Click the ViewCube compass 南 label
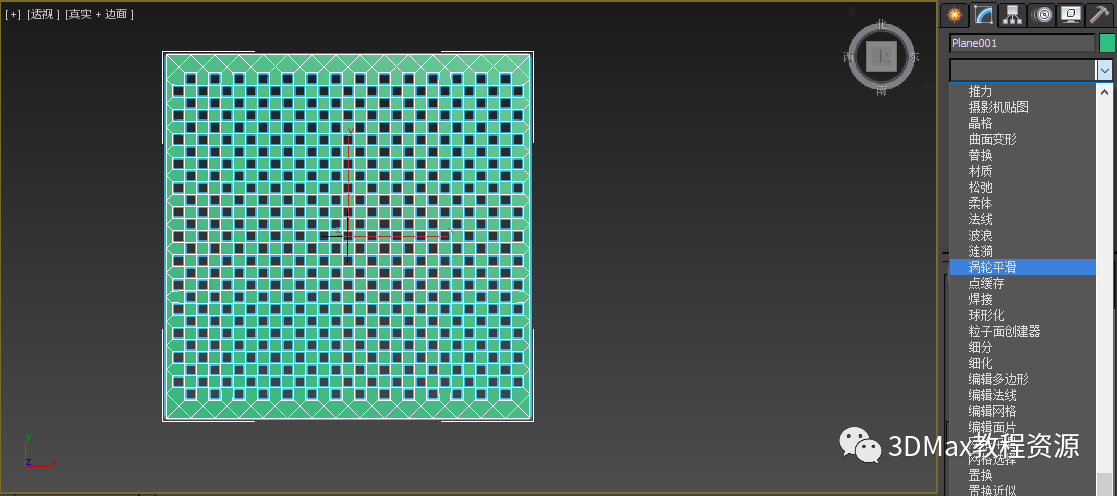1117x496 pixels. [882, 90]
